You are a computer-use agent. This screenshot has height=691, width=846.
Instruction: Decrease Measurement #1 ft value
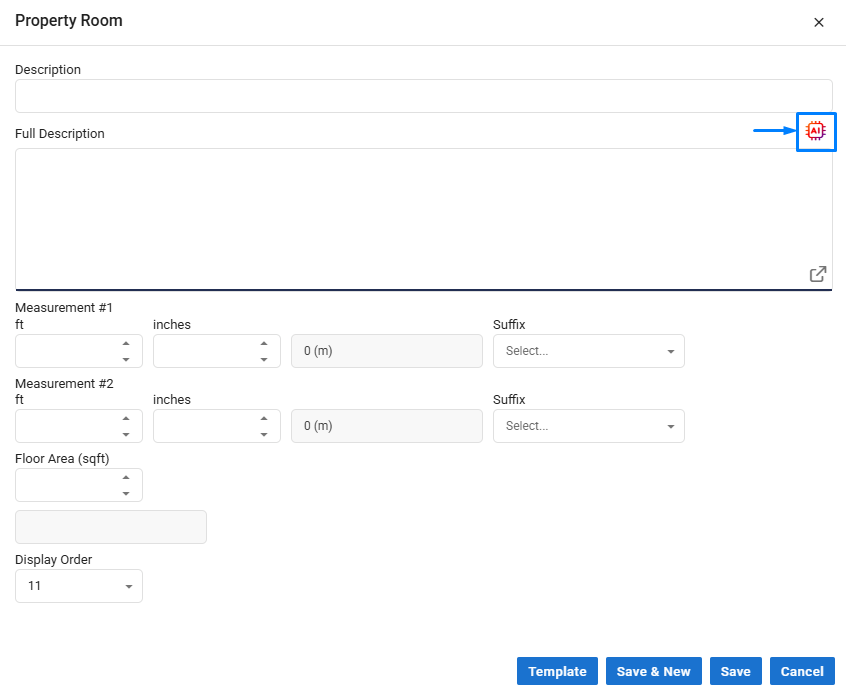tap(126, 359)
